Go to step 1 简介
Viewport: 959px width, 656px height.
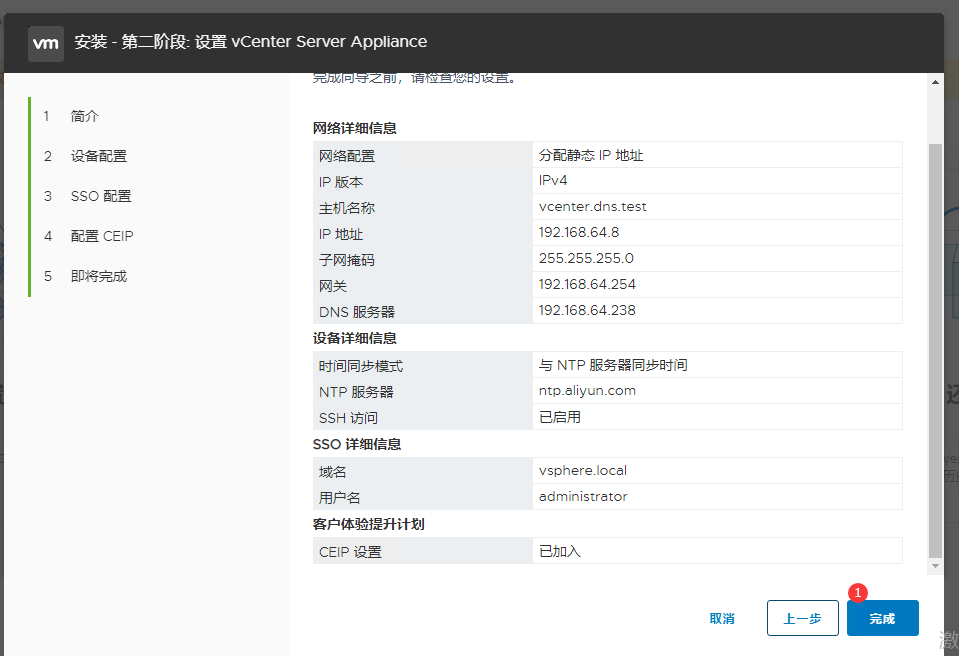[x=85, y=116]
